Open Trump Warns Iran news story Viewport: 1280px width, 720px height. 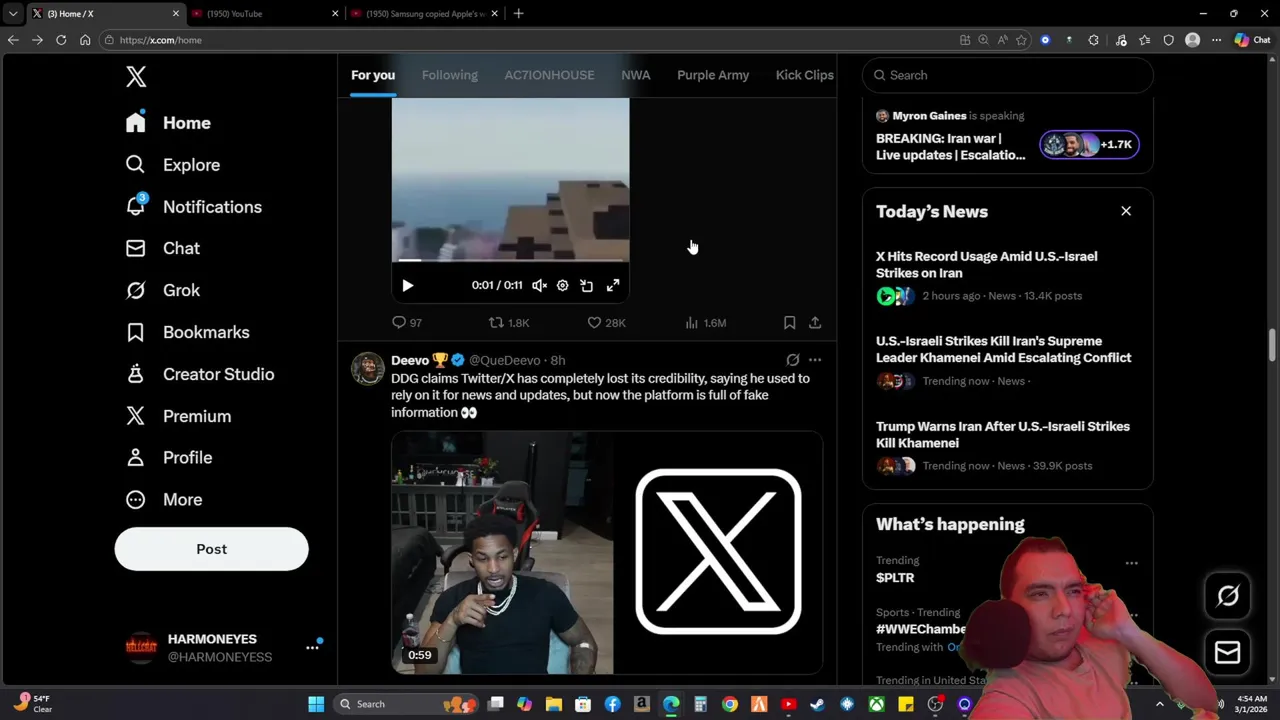coord(1008,446)
